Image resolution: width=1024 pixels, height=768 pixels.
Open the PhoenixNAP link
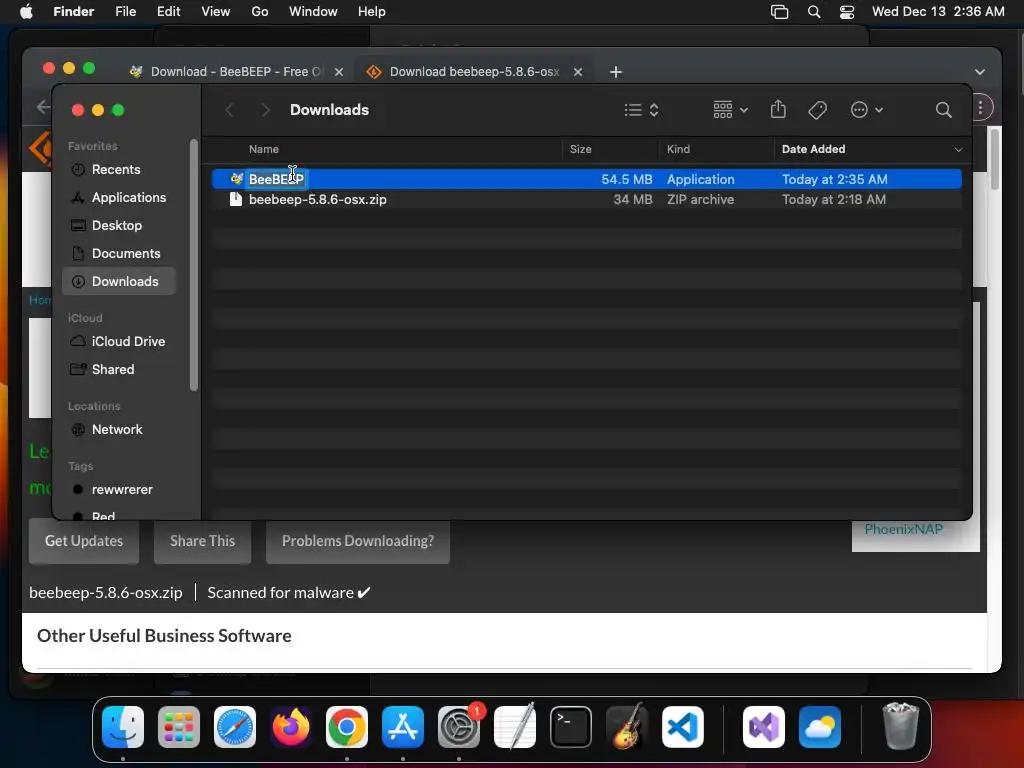tap(904, 530)
